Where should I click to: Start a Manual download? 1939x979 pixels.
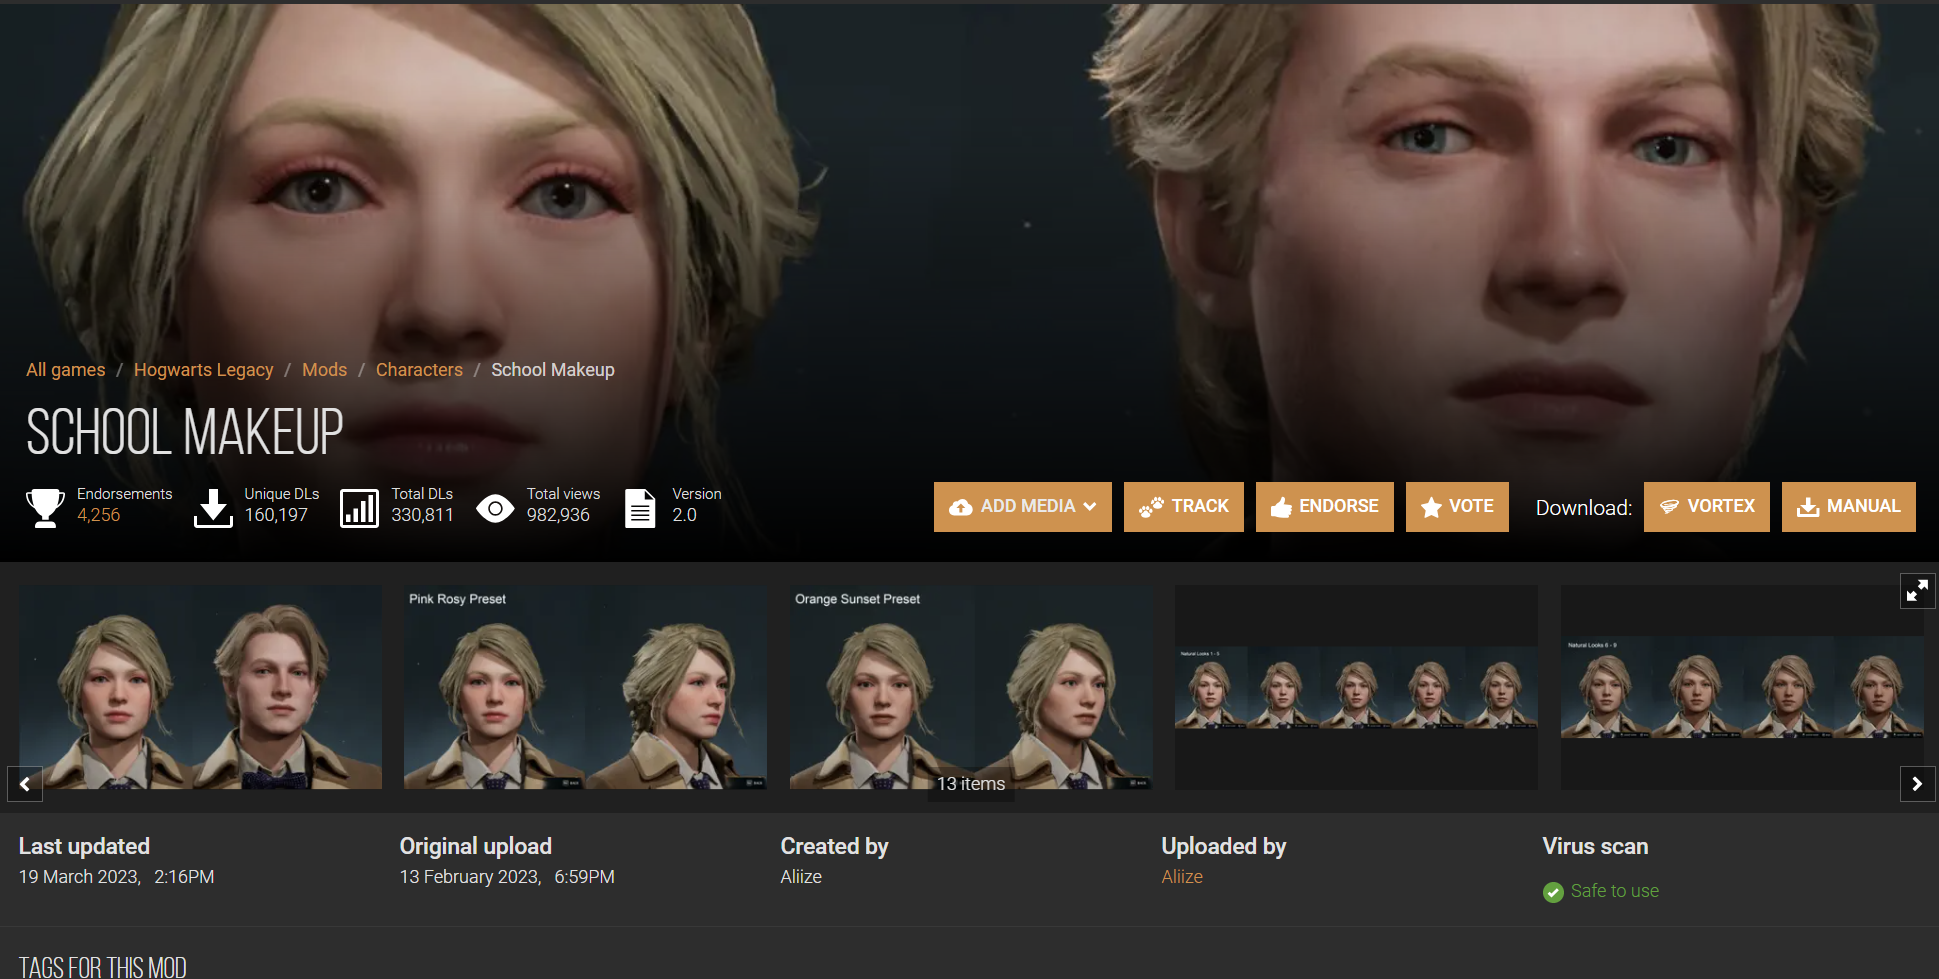click(x=1849, y=507)
